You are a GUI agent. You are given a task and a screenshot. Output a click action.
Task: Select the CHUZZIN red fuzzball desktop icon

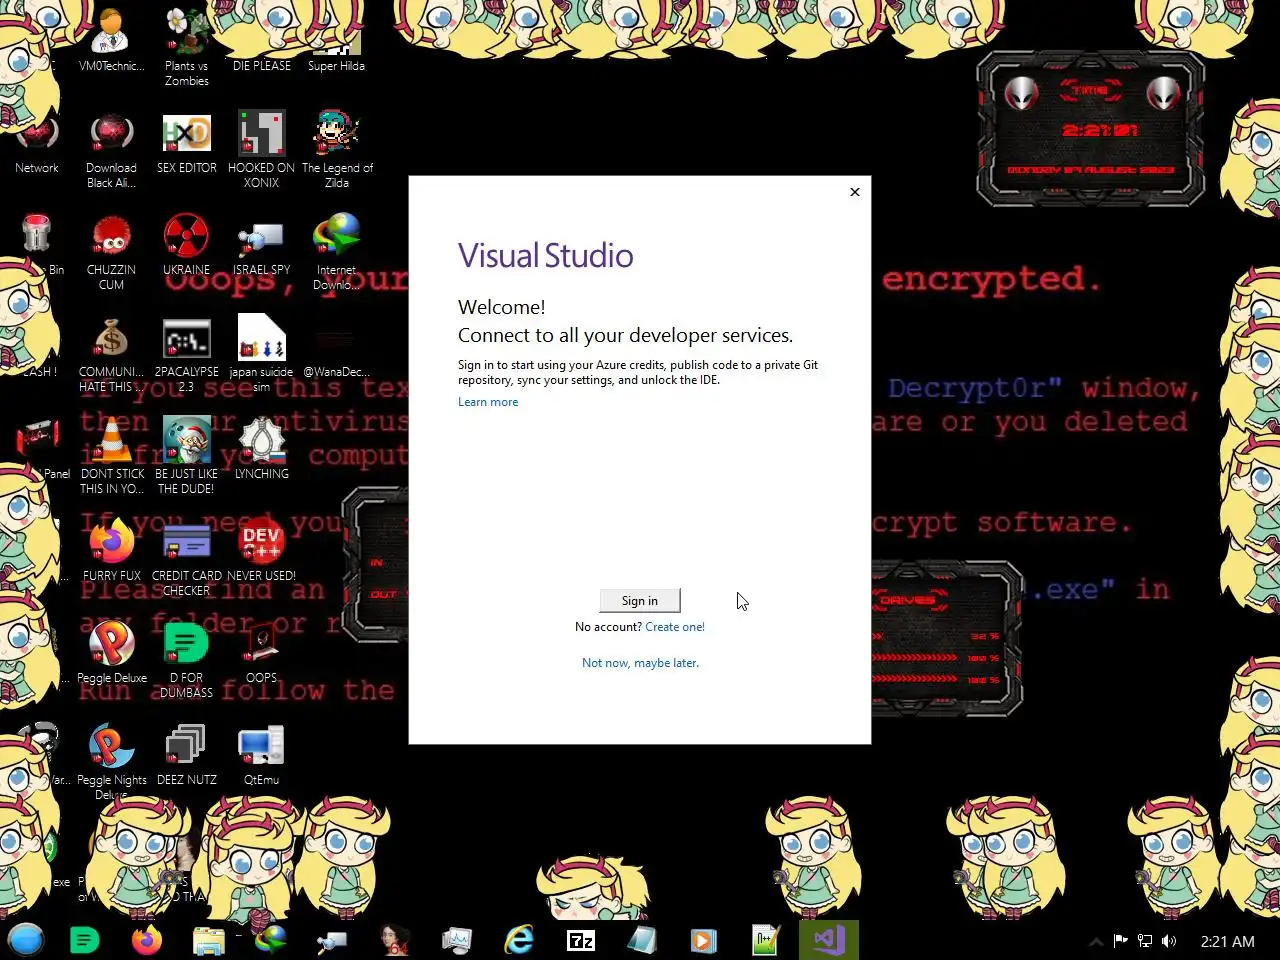[x=111, y=252]
